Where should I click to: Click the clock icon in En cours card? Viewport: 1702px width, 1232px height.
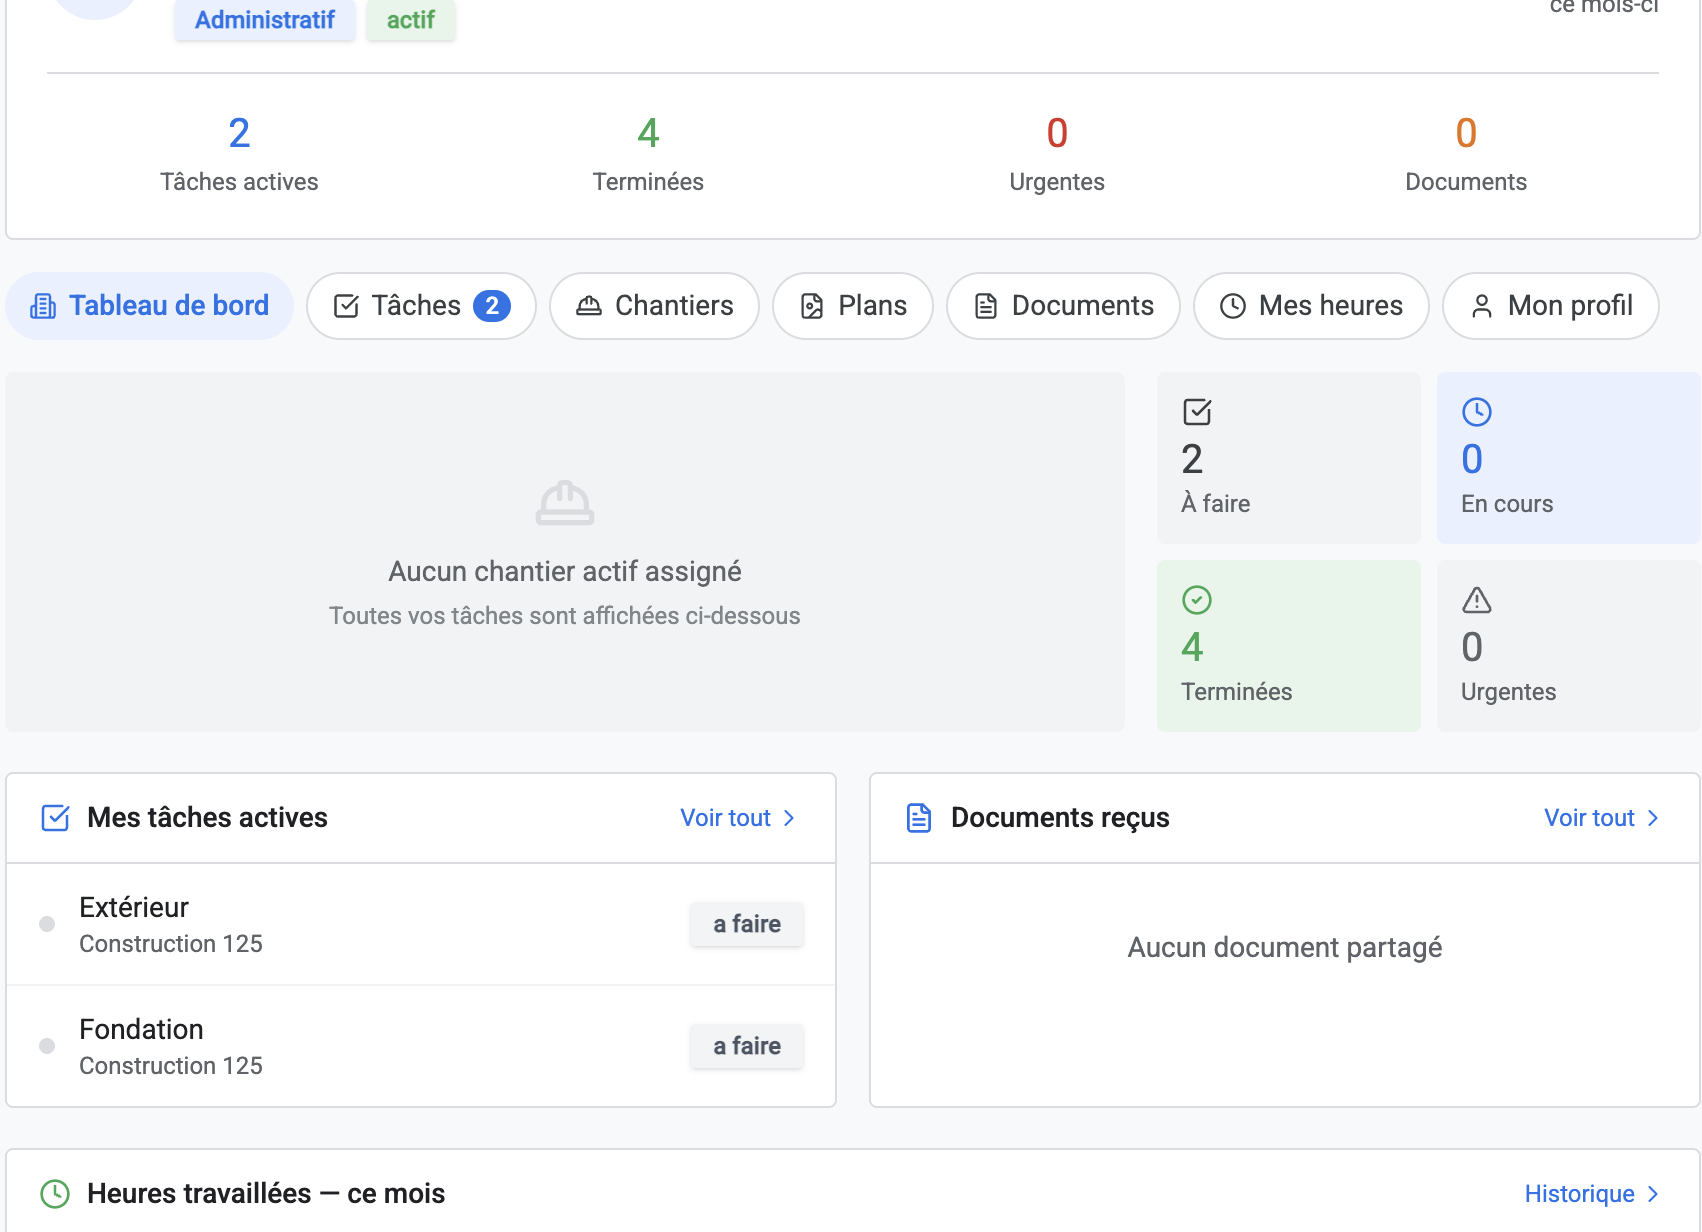(x=1477, y=412)
